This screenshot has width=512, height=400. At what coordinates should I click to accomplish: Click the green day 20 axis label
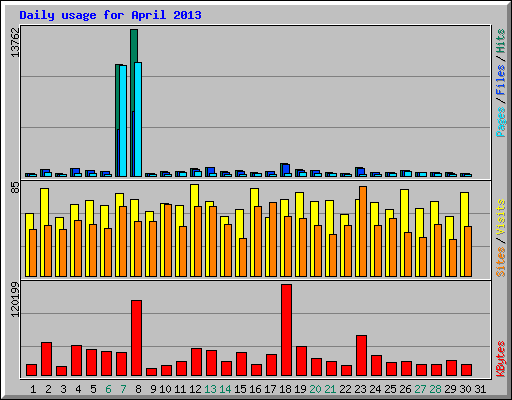(x=315, y=389)
